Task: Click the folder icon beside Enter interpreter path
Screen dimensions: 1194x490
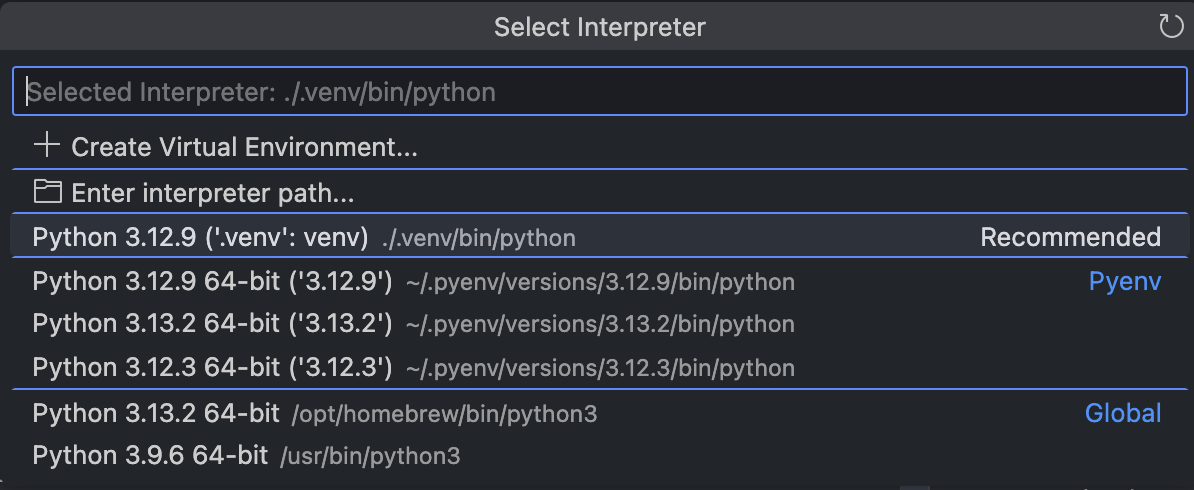Action: (x=47, y=192)
